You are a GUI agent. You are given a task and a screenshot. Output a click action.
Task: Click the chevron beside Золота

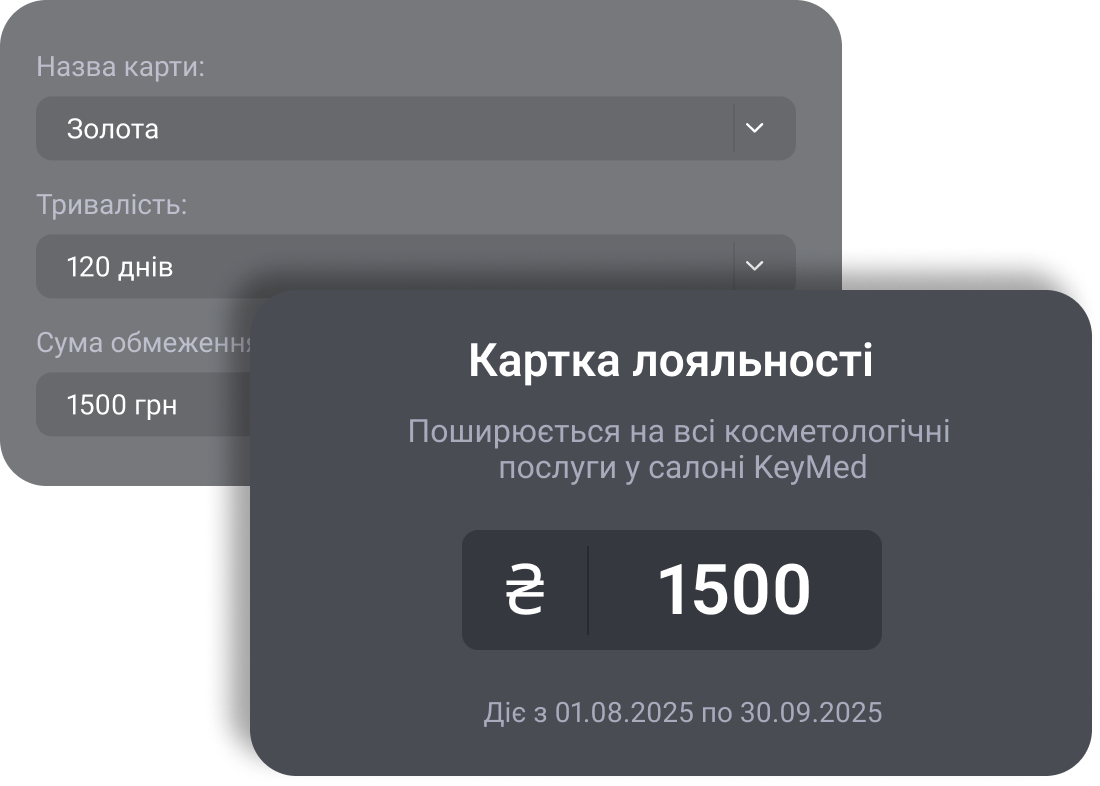(x=755, y=128)
